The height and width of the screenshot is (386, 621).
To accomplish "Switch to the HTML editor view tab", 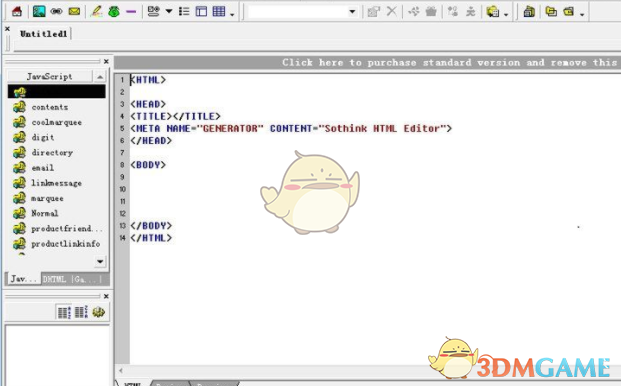I will pos(132,384).
